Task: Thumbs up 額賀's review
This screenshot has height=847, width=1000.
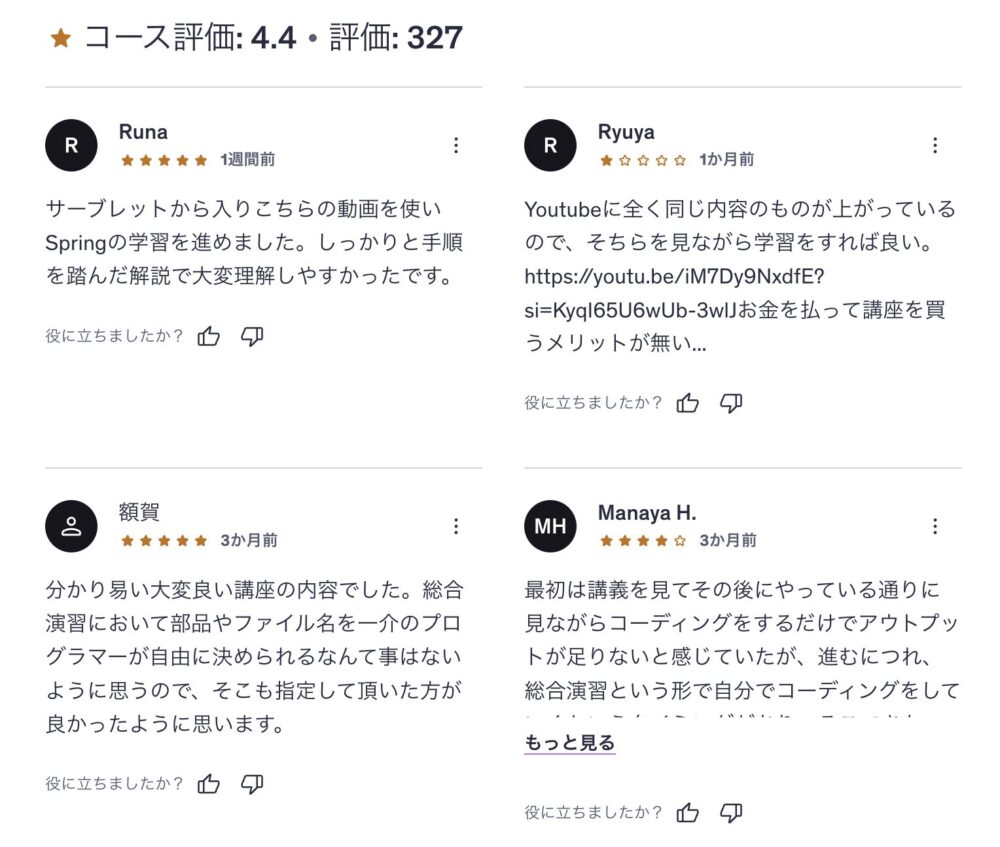Action: 209,784
